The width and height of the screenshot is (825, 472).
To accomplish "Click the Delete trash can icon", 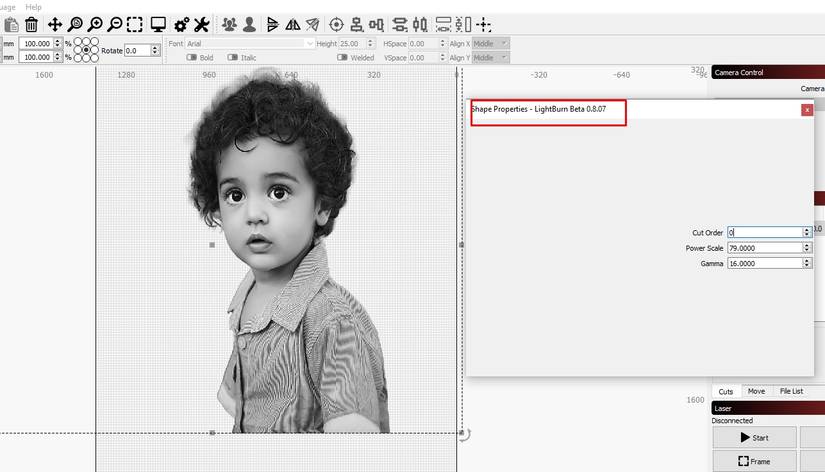I will pos(32,25).
